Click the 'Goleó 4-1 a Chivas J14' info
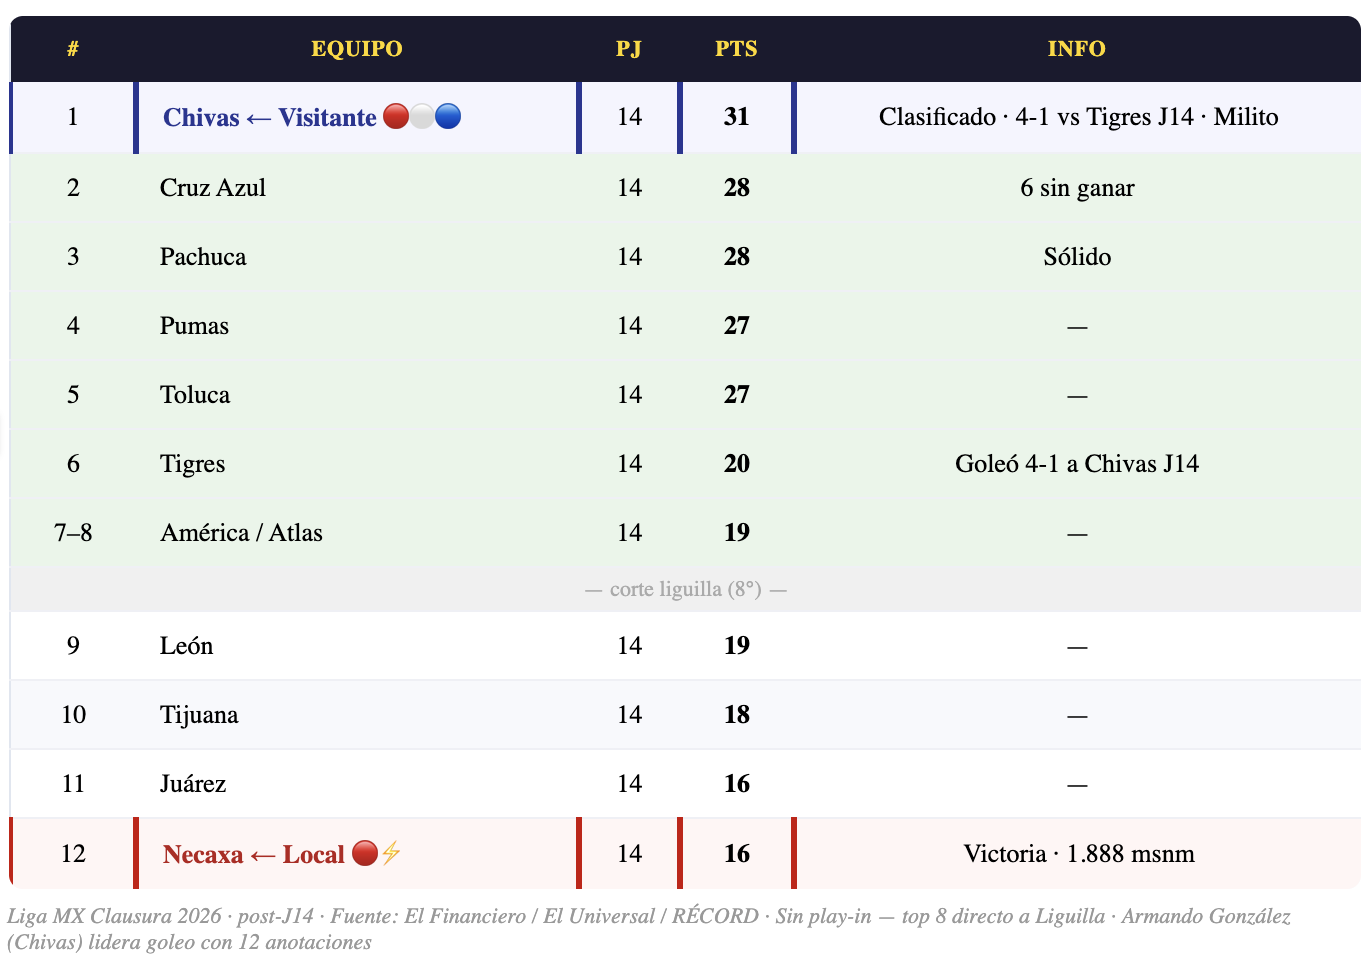Viewport: 1372px width, 968px height. click(1076, 464)
